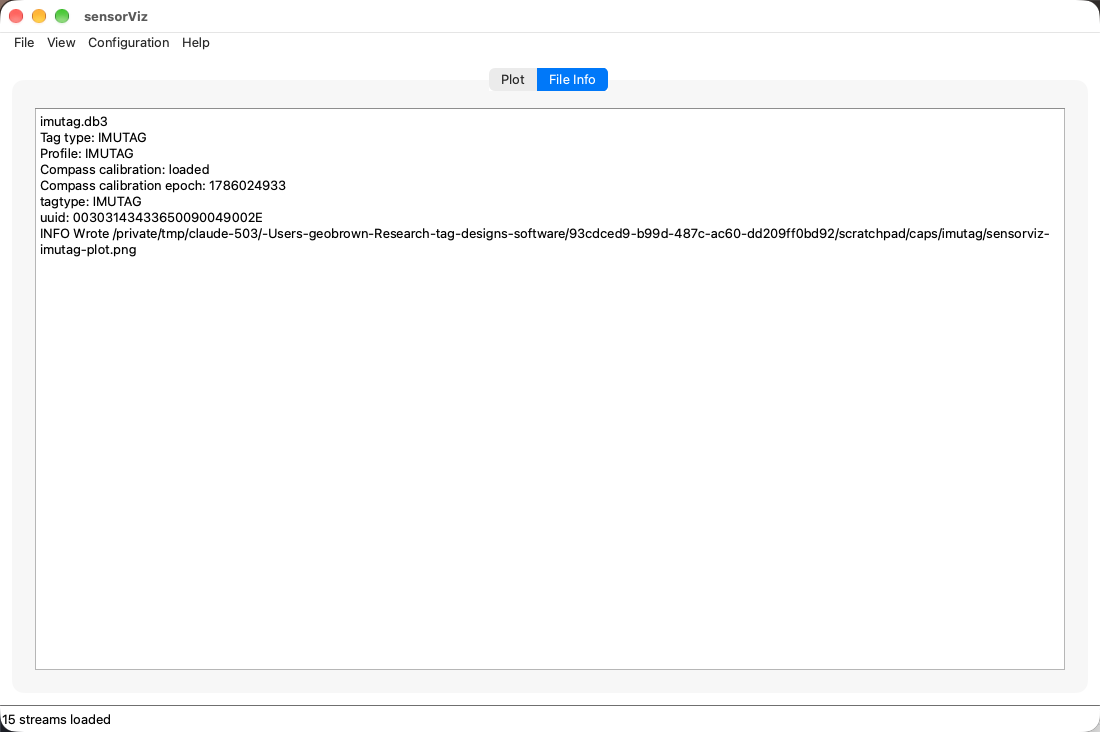Open the File menu
Screen dimensions: 1100x732
(24, 43)
